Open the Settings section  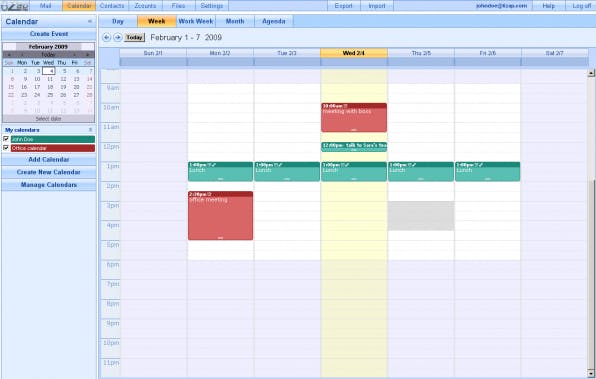tap(212, 6)
